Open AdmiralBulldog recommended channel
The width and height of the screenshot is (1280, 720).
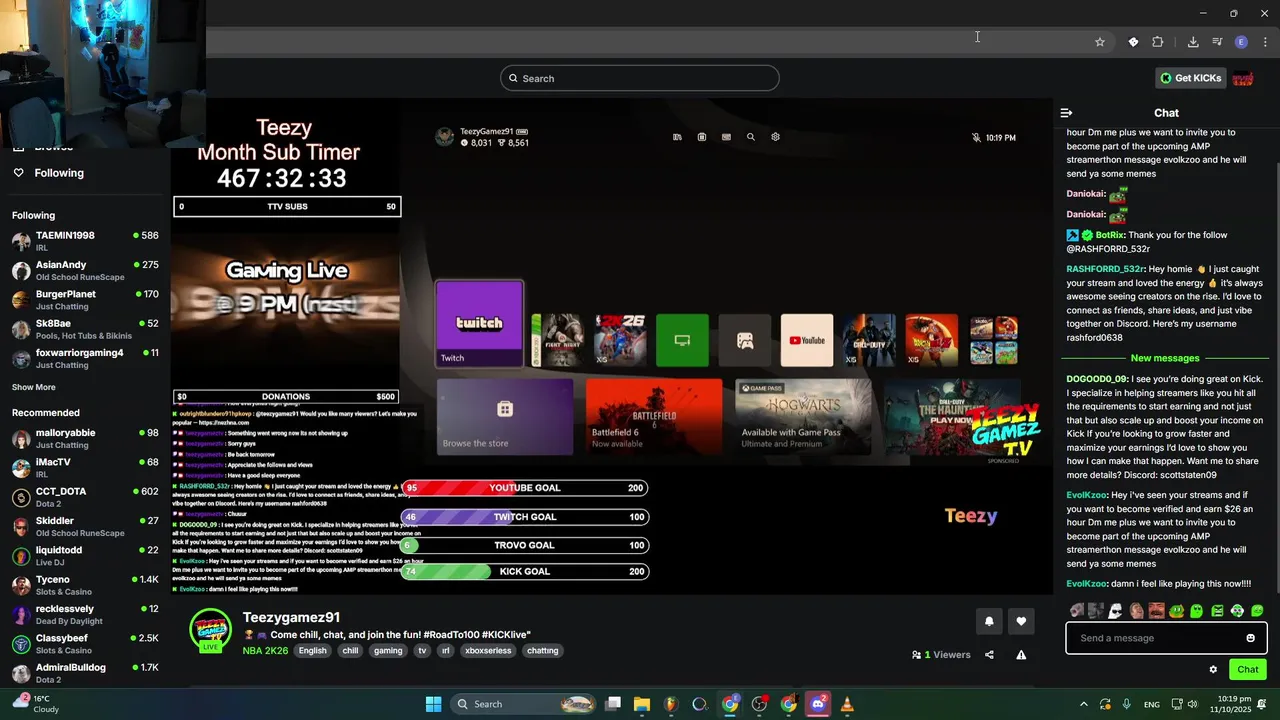click(x=85, y=672)
